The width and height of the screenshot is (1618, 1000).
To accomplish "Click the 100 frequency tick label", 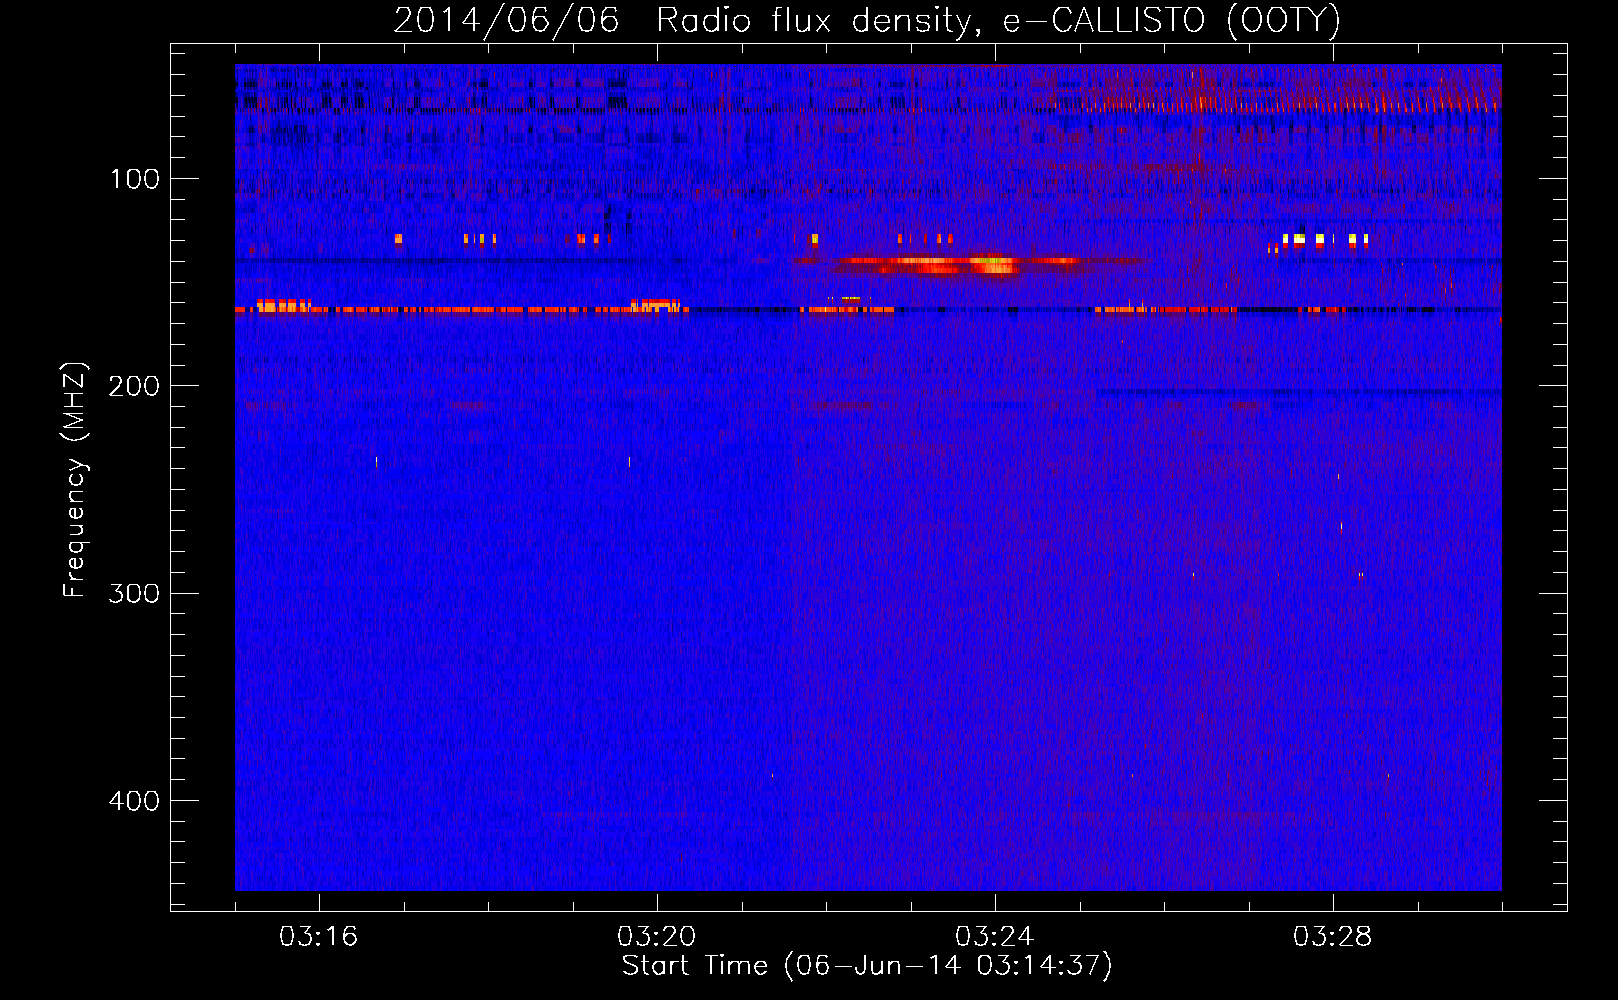I will click(x=134, y=179).
